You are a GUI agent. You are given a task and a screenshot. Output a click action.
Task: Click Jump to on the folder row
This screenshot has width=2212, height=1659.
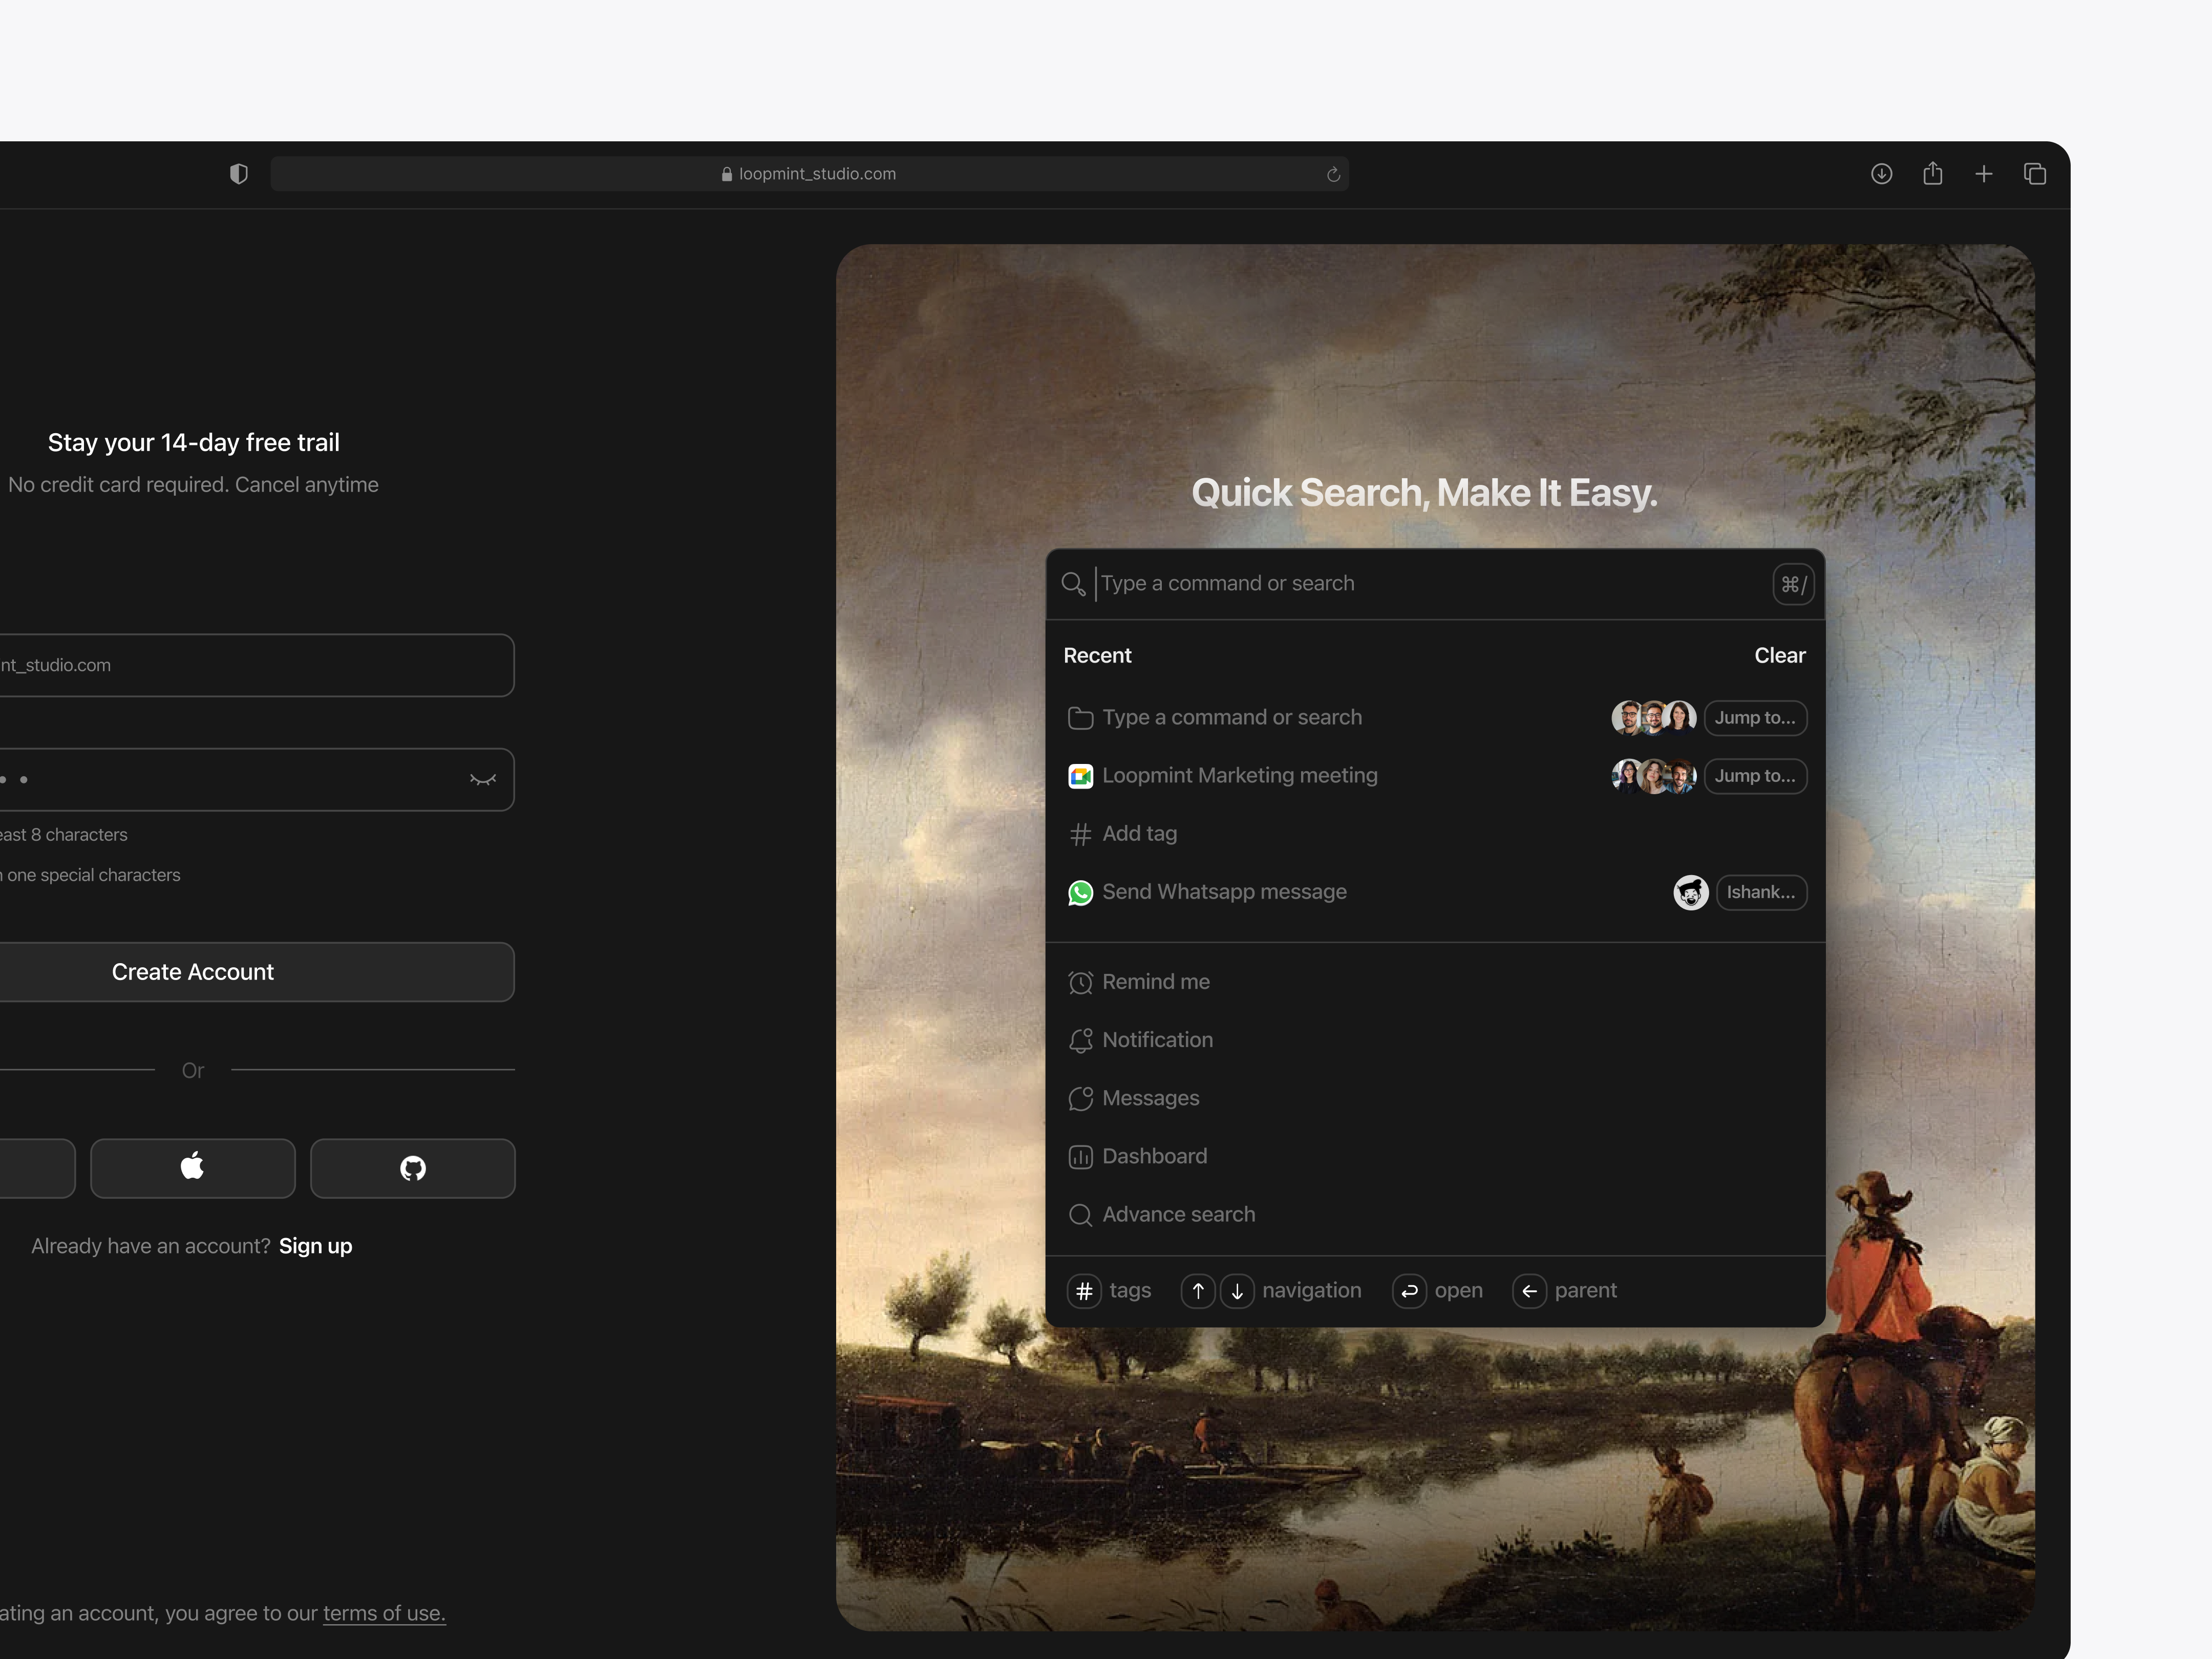click(1755, 717)
